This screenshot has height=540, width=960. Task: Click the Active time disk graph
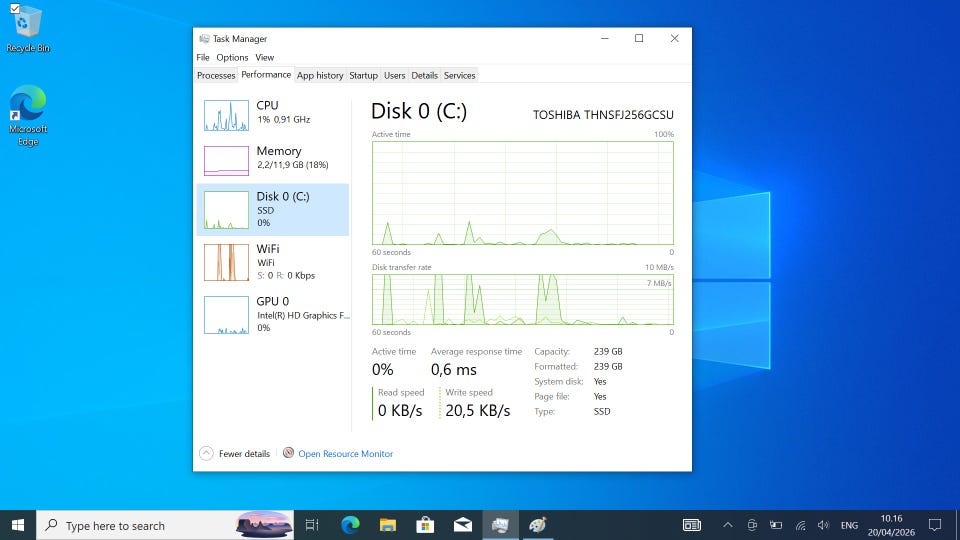tap(523, 193)
